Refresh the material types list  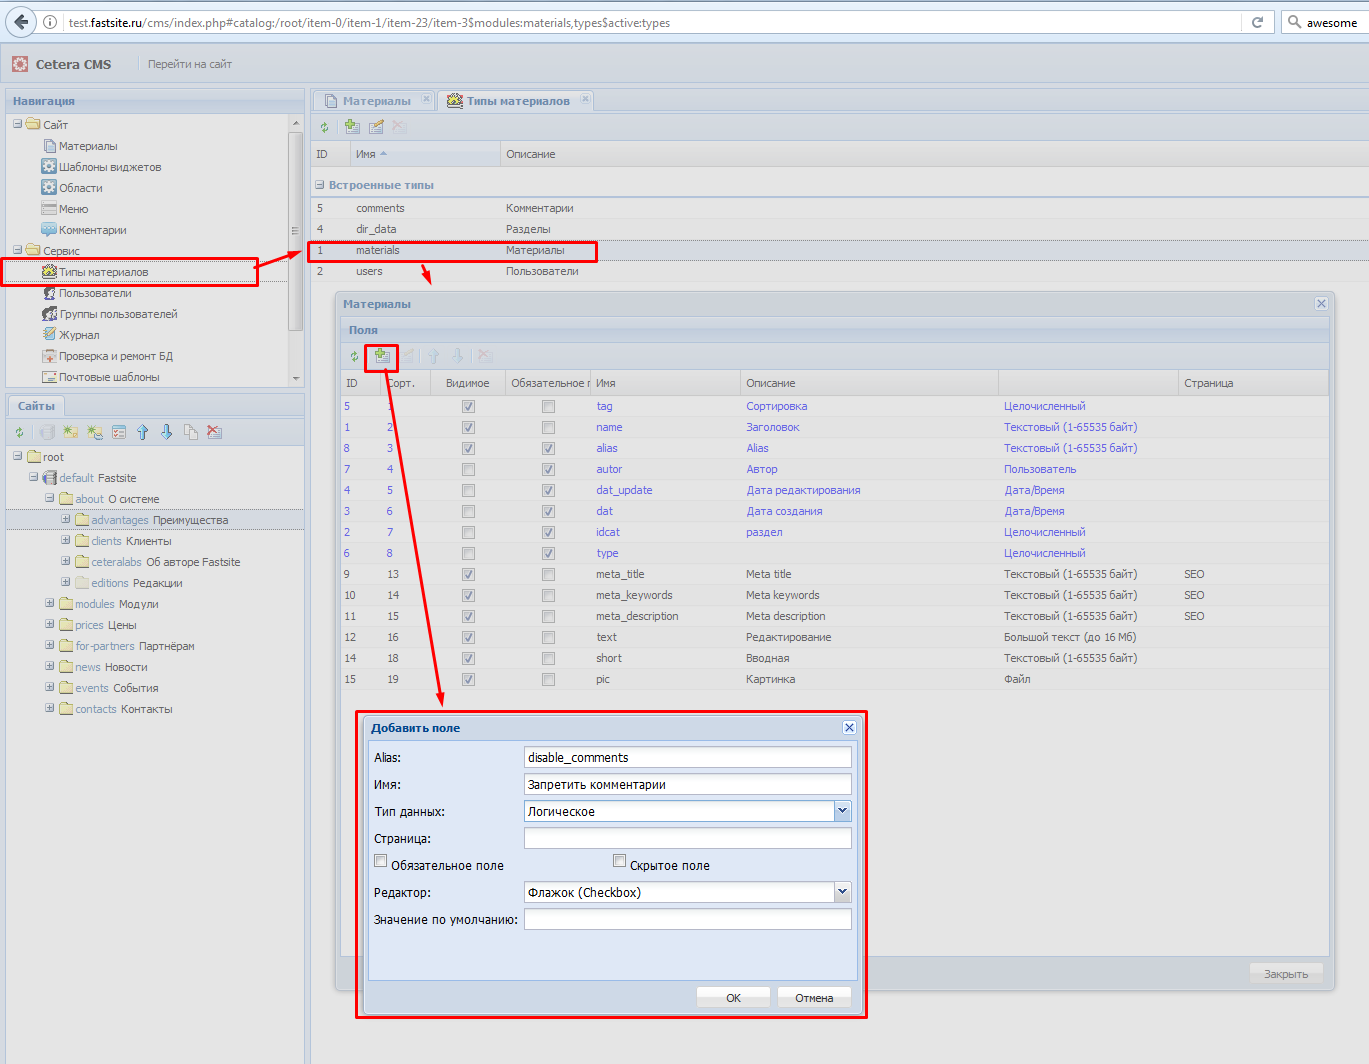324,127
